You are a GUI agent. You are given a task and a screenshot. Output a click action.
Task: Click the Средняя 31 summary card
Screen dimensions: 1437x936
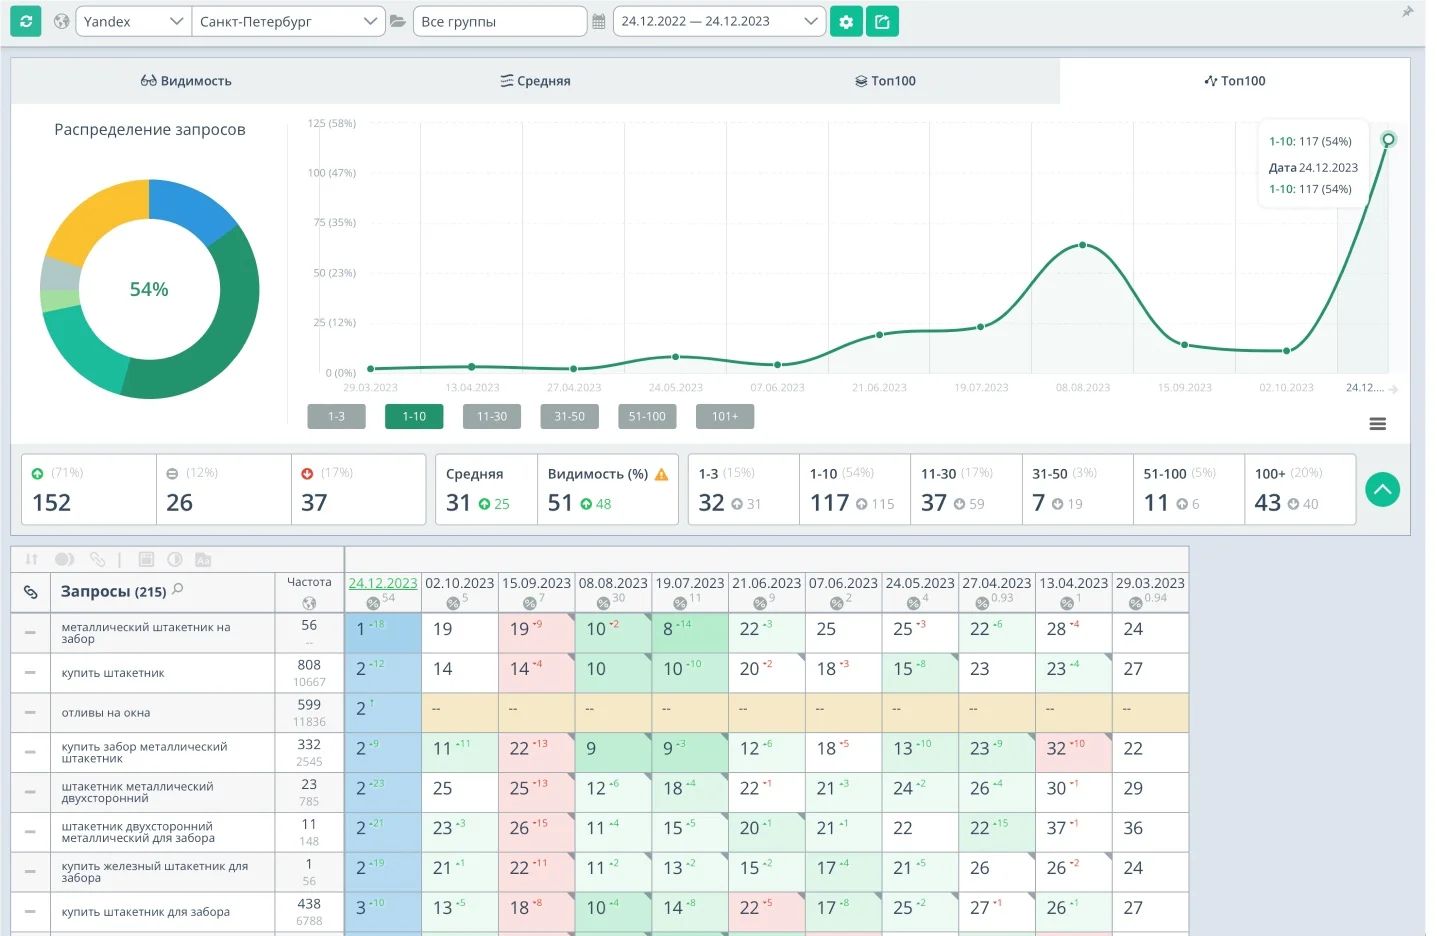pos(485,489)
